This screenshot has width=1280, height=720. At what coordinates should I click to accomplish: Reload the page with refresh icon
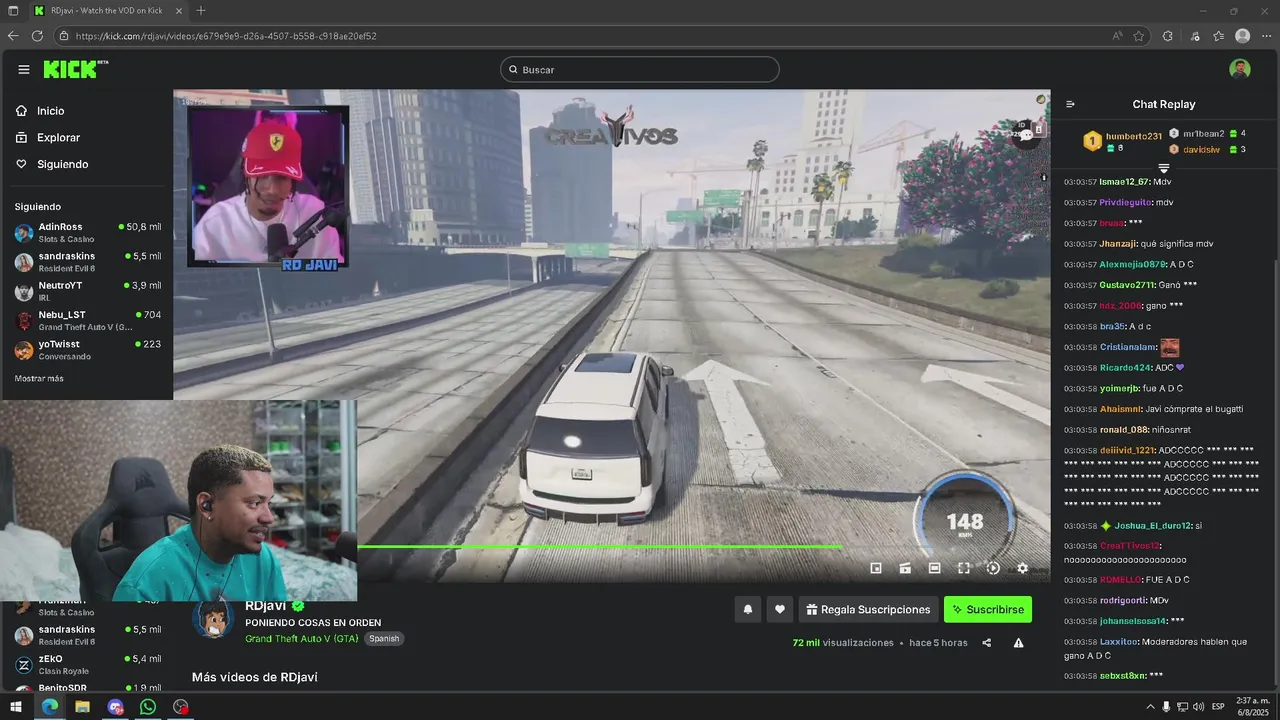coord(37,36)
